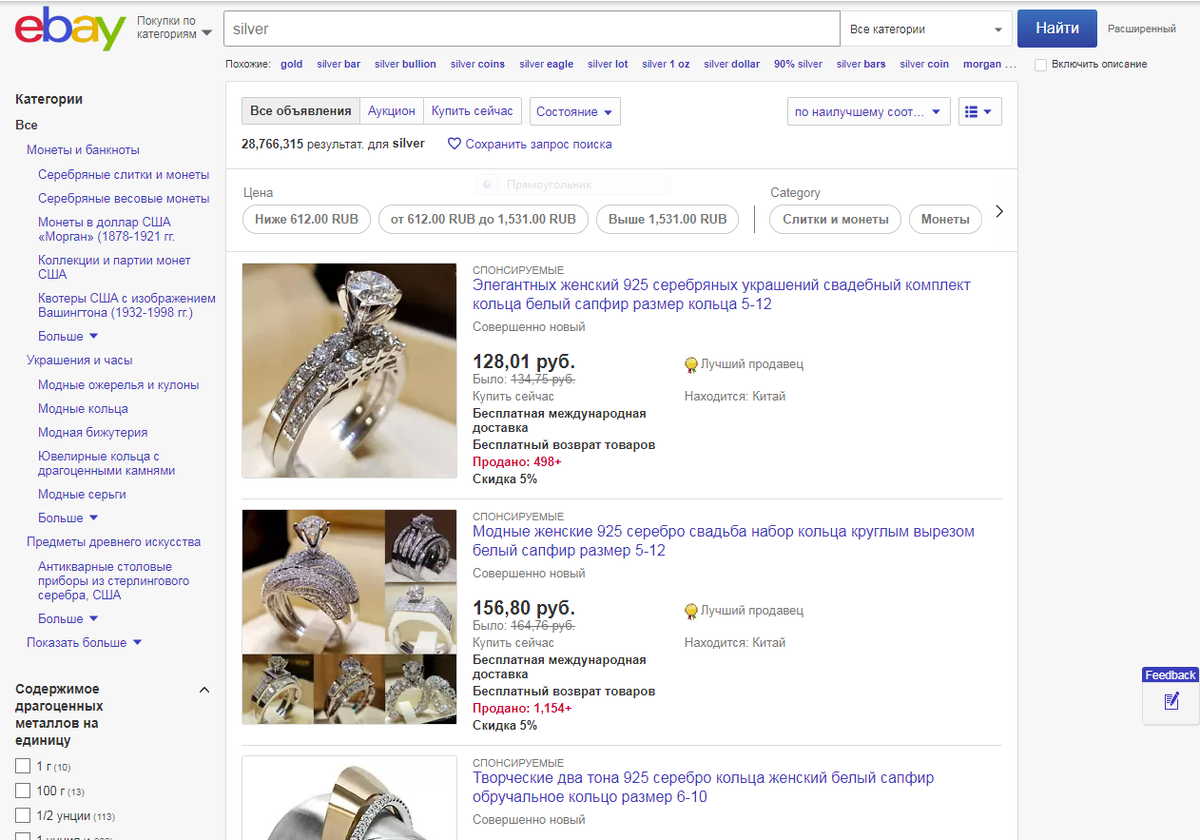1200x840 pixels.
Task: Open 'Предметы древнего искусства' category
Action: [113, 542]
